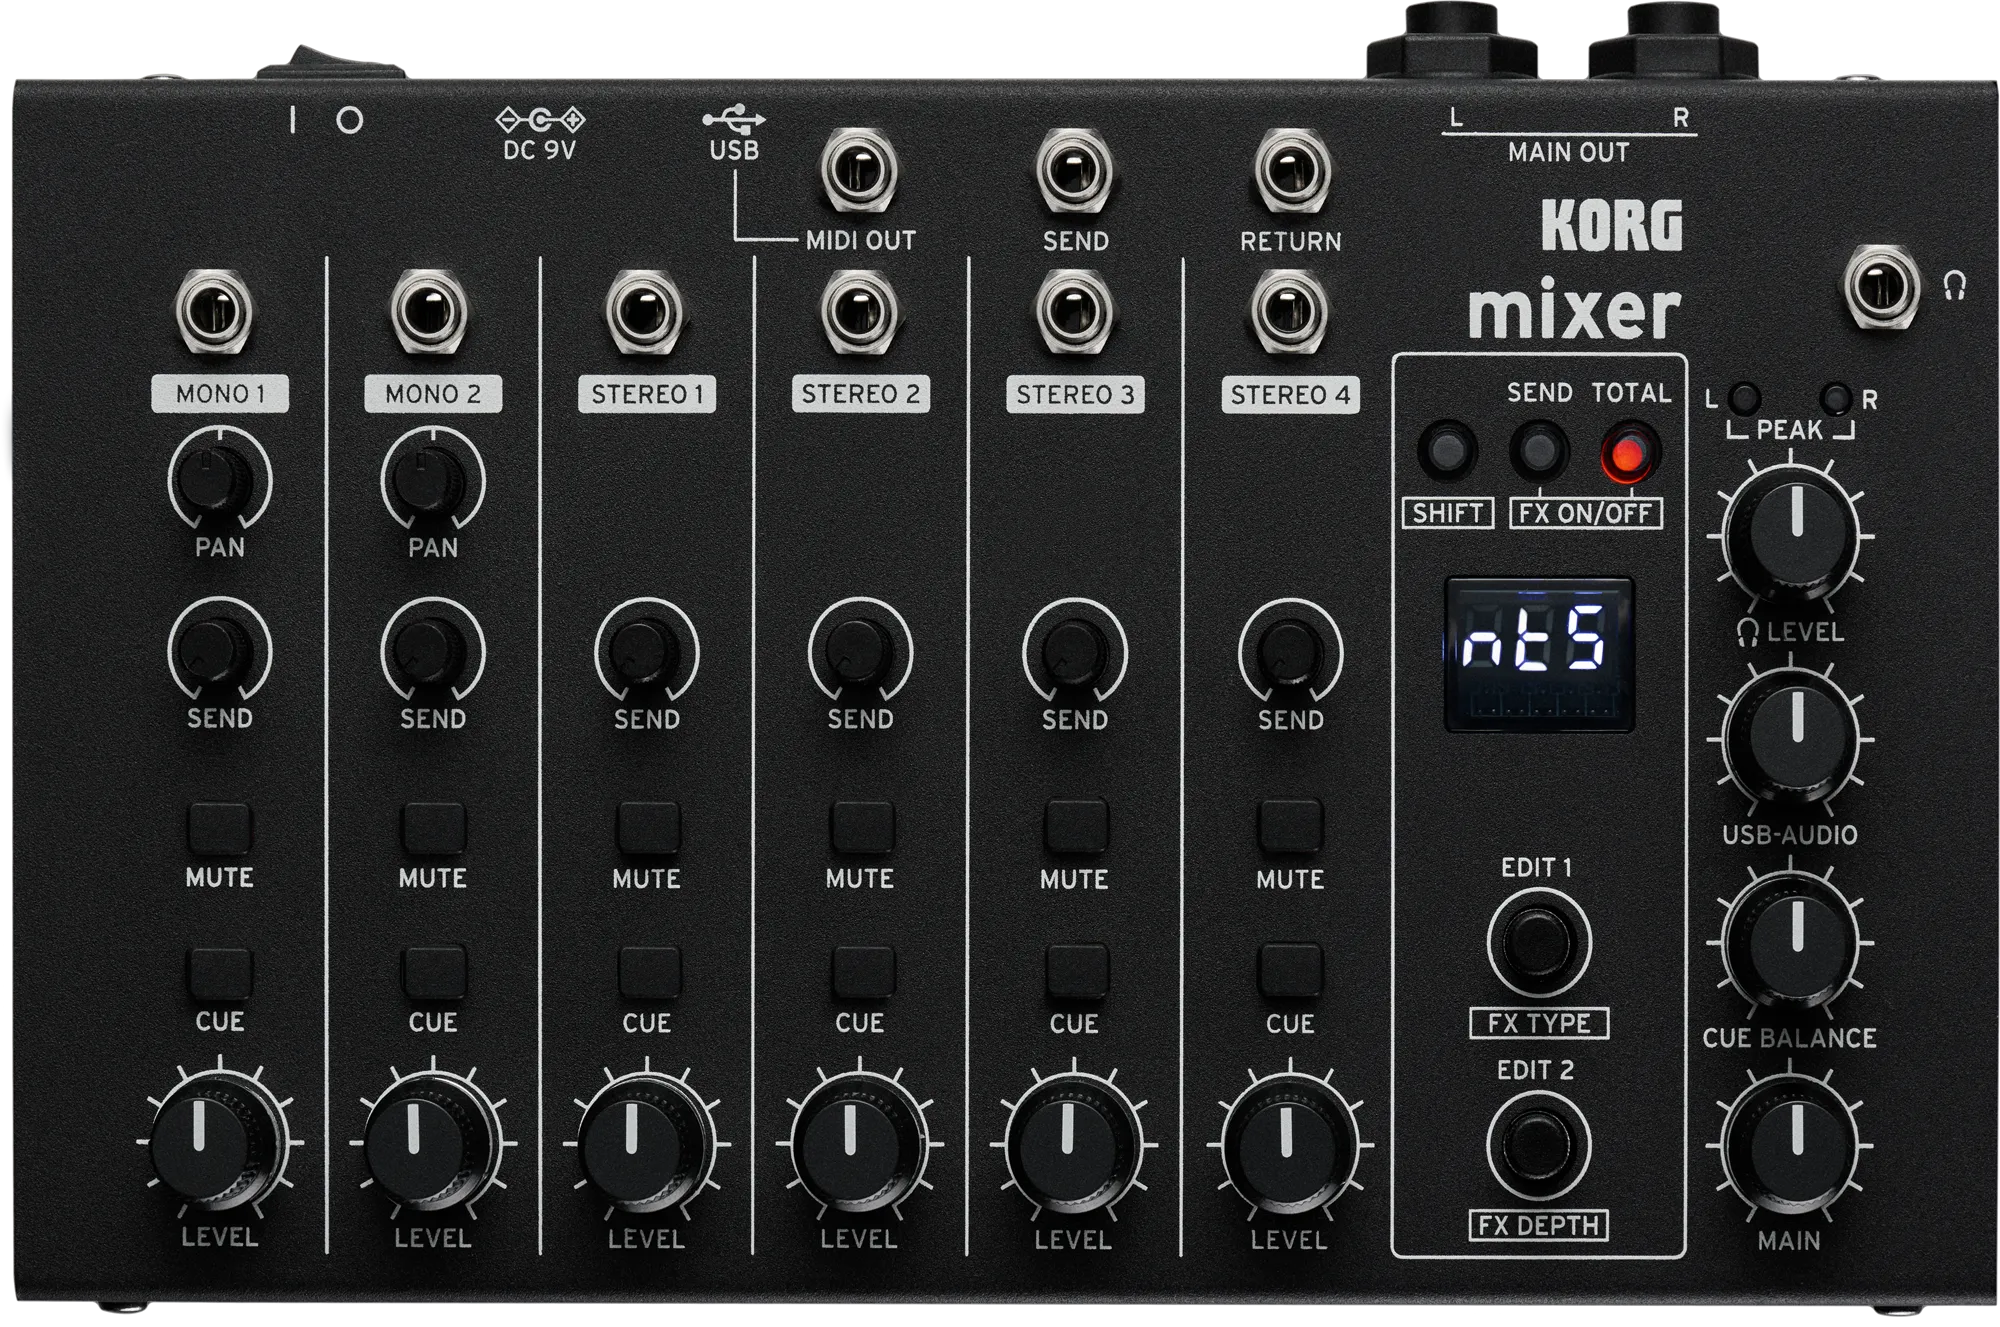This screenshot has width=2000, height=1327.
Task: Click the headphone output jack
Action: (1882, 287)
